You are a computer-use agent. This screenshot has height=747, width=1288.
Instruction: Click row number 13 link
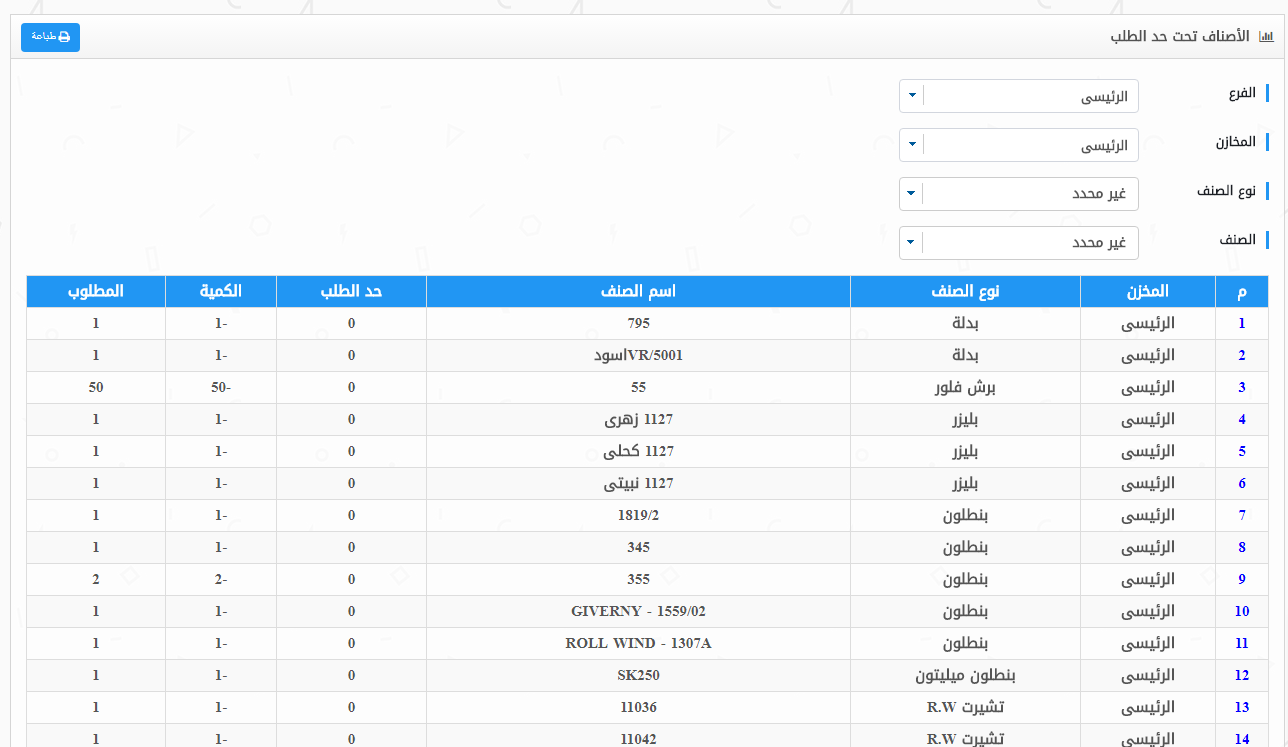tap(1242, 707)
